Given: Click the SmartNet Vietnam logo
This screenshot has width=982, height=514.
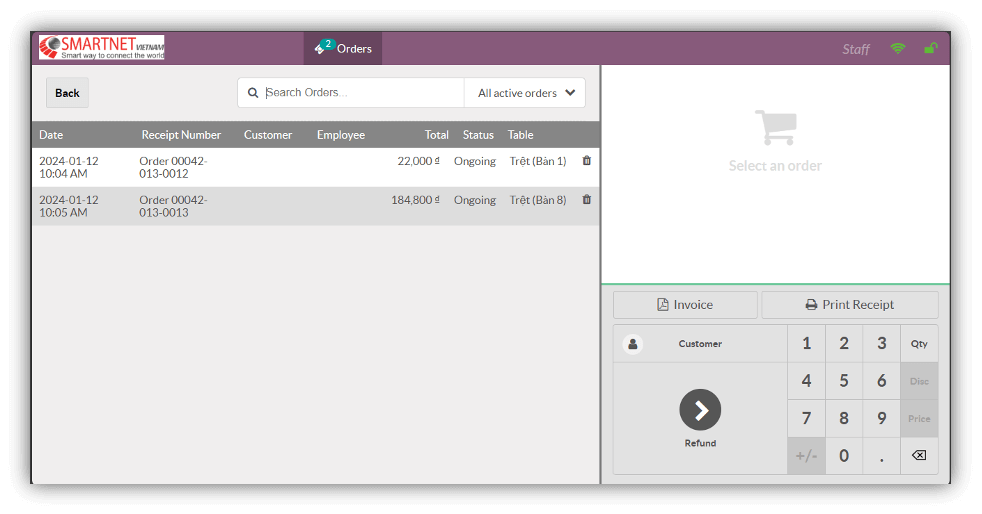Looking at the screenshot, I should click(x=101, y=48).
